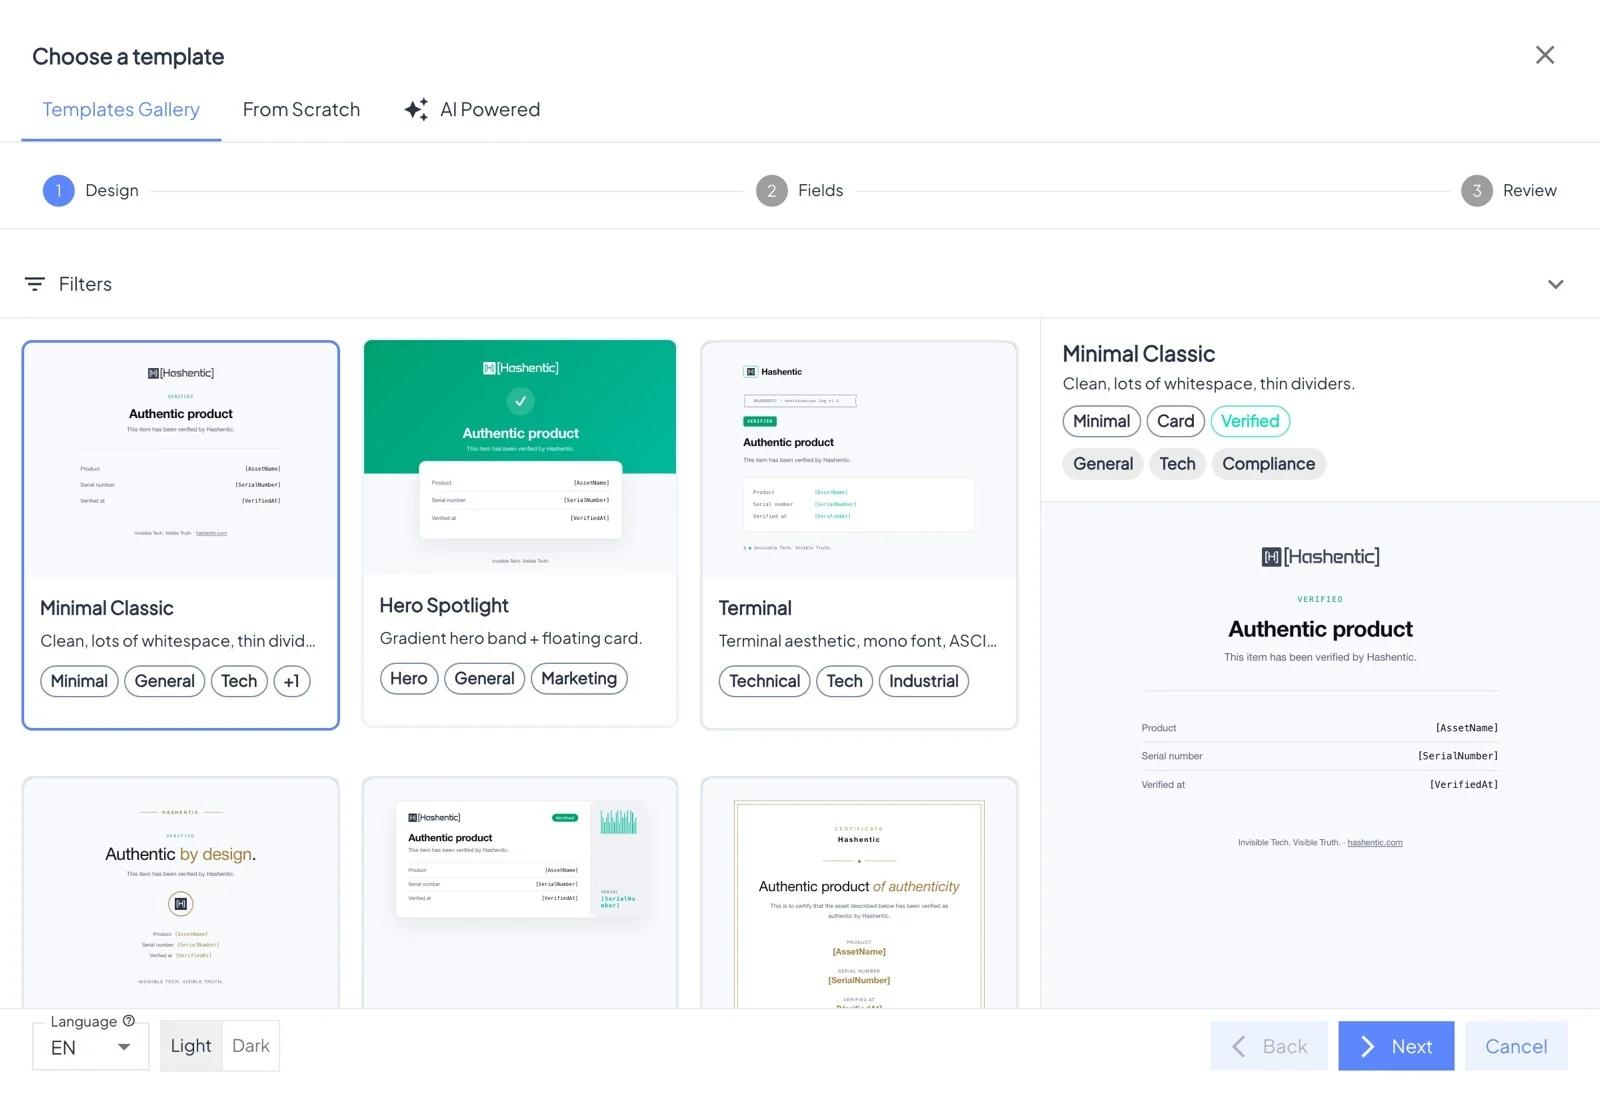Screen dimensions: 1600x1104
Task: Switch to AI Powered tab
Action: coord(472,110)
